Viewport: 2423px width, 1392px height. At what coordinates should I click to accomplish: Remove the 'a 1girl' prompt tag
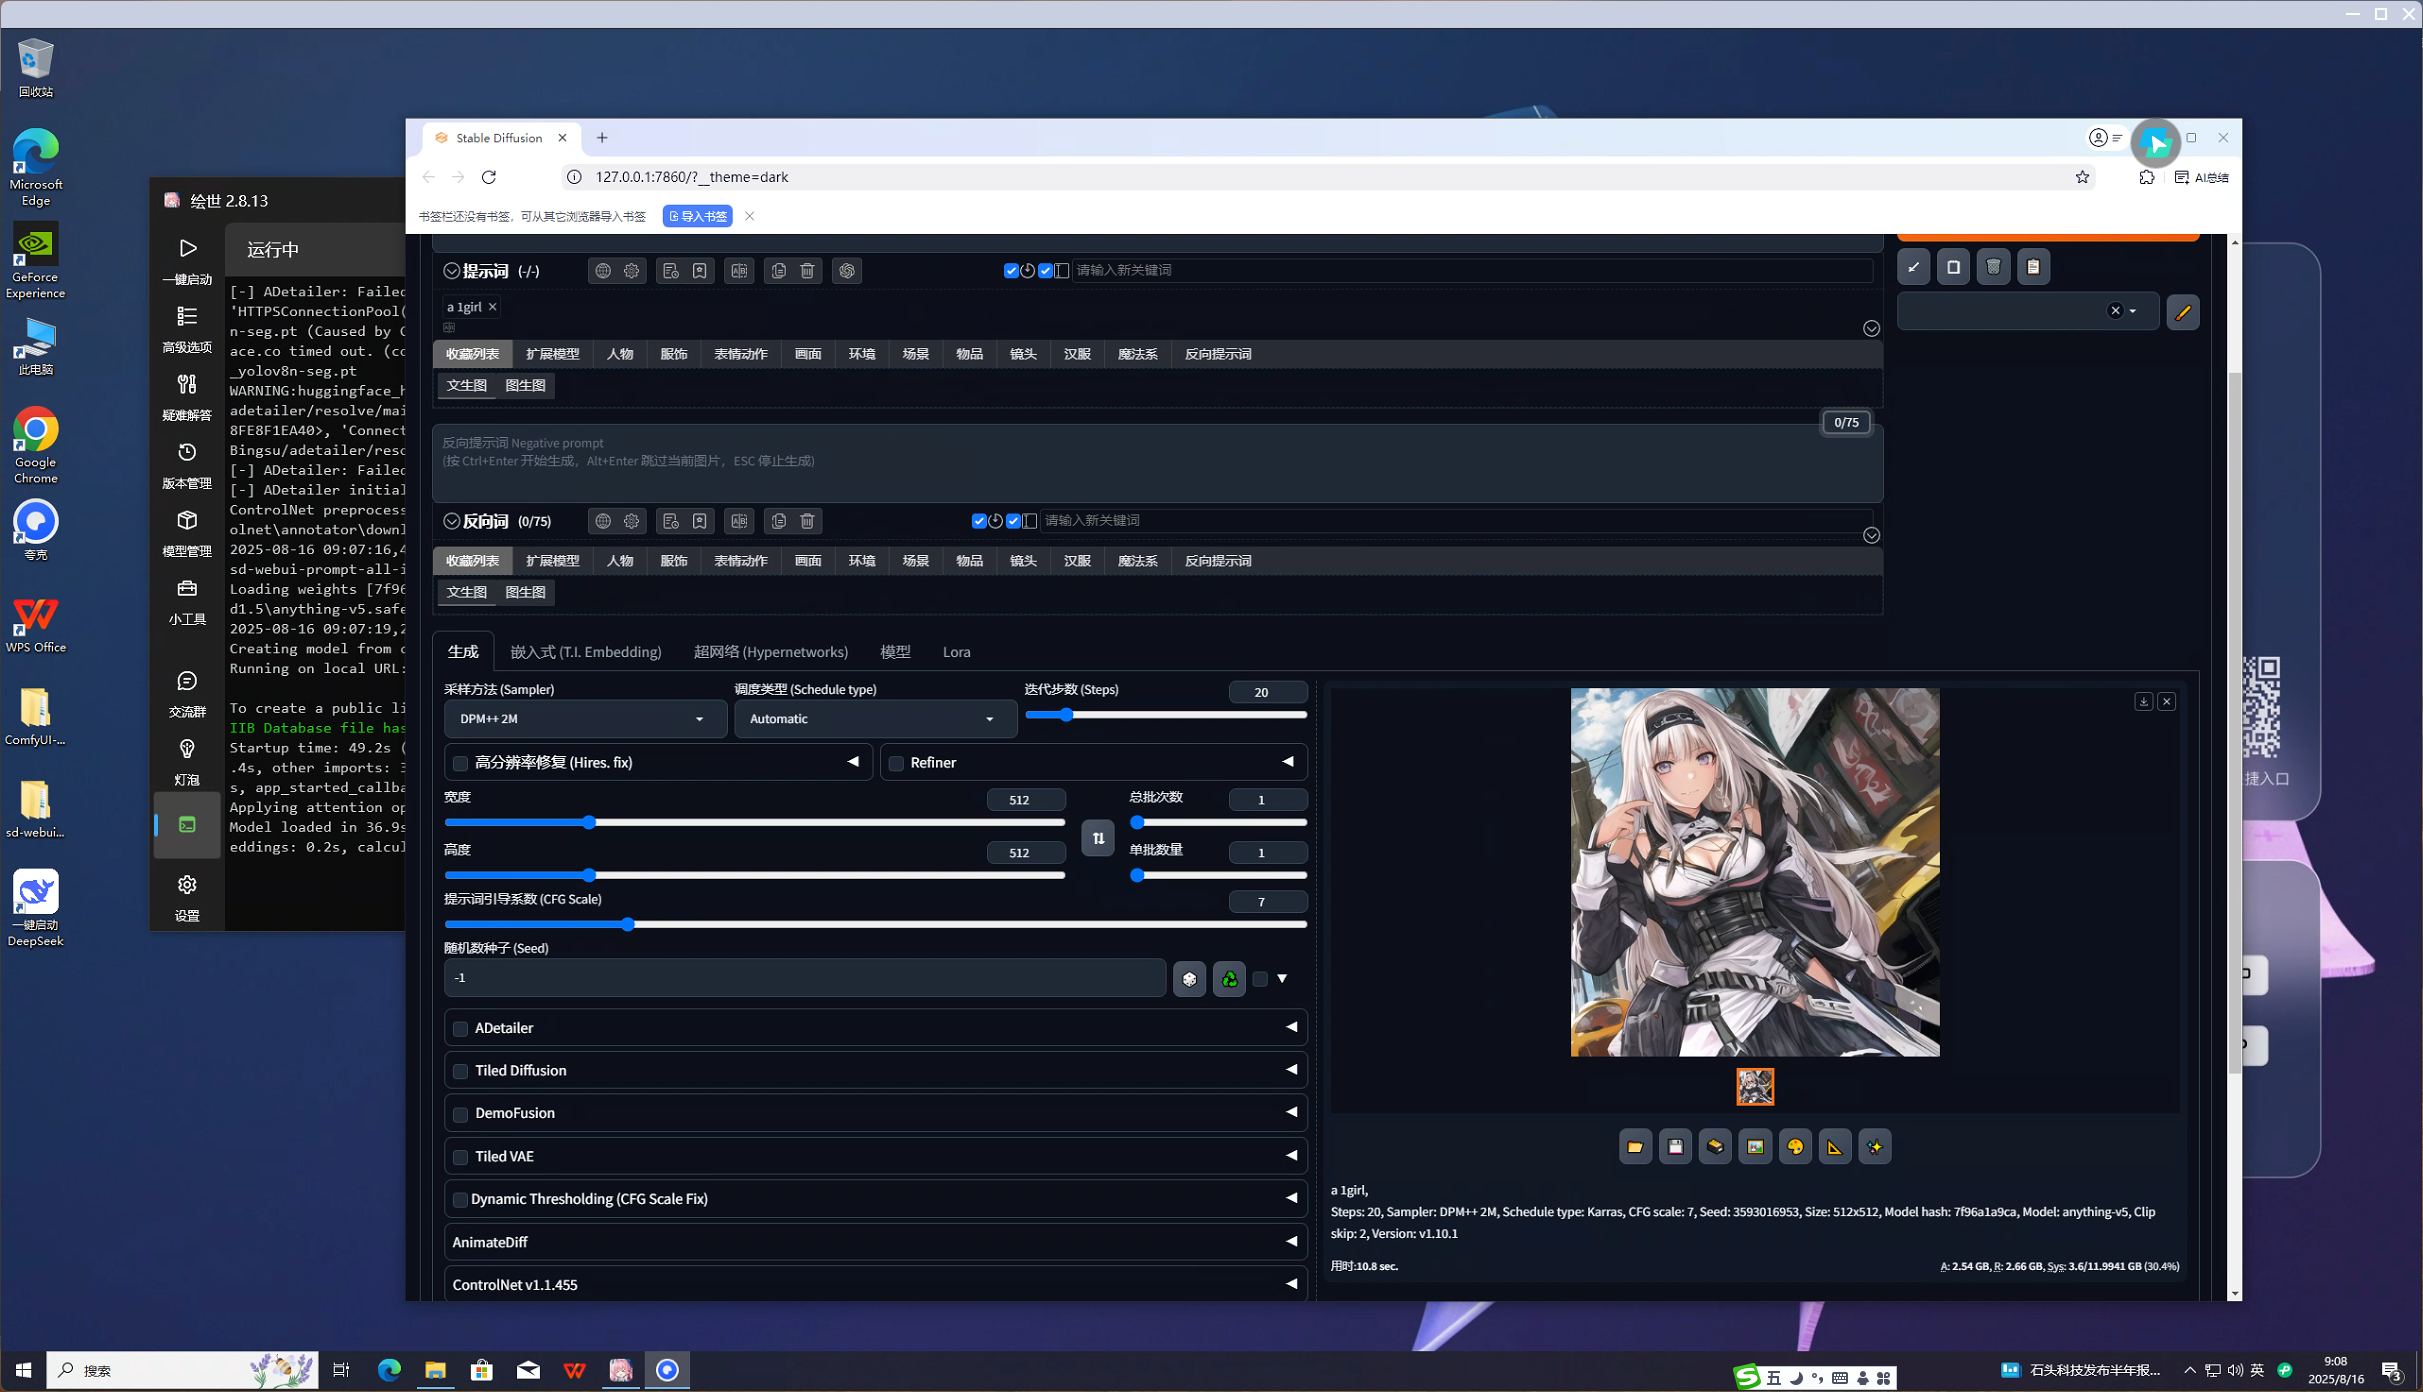(x=492, y=307)
